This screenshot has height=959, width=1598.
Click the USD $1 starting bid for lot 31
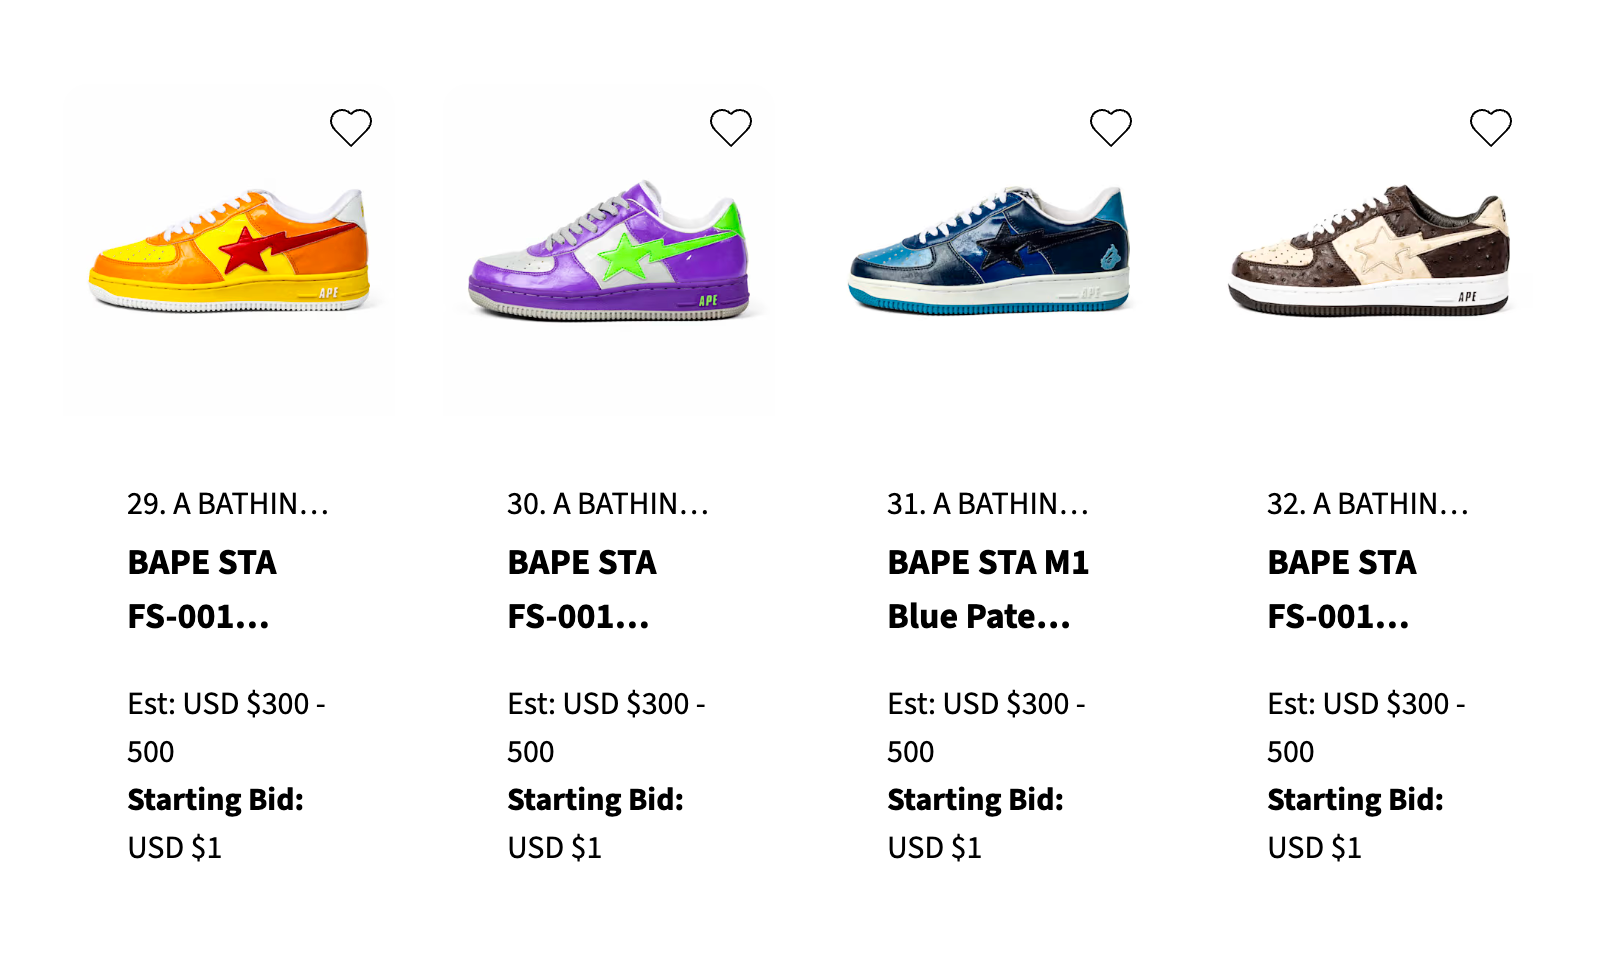[x=934, y=848]
